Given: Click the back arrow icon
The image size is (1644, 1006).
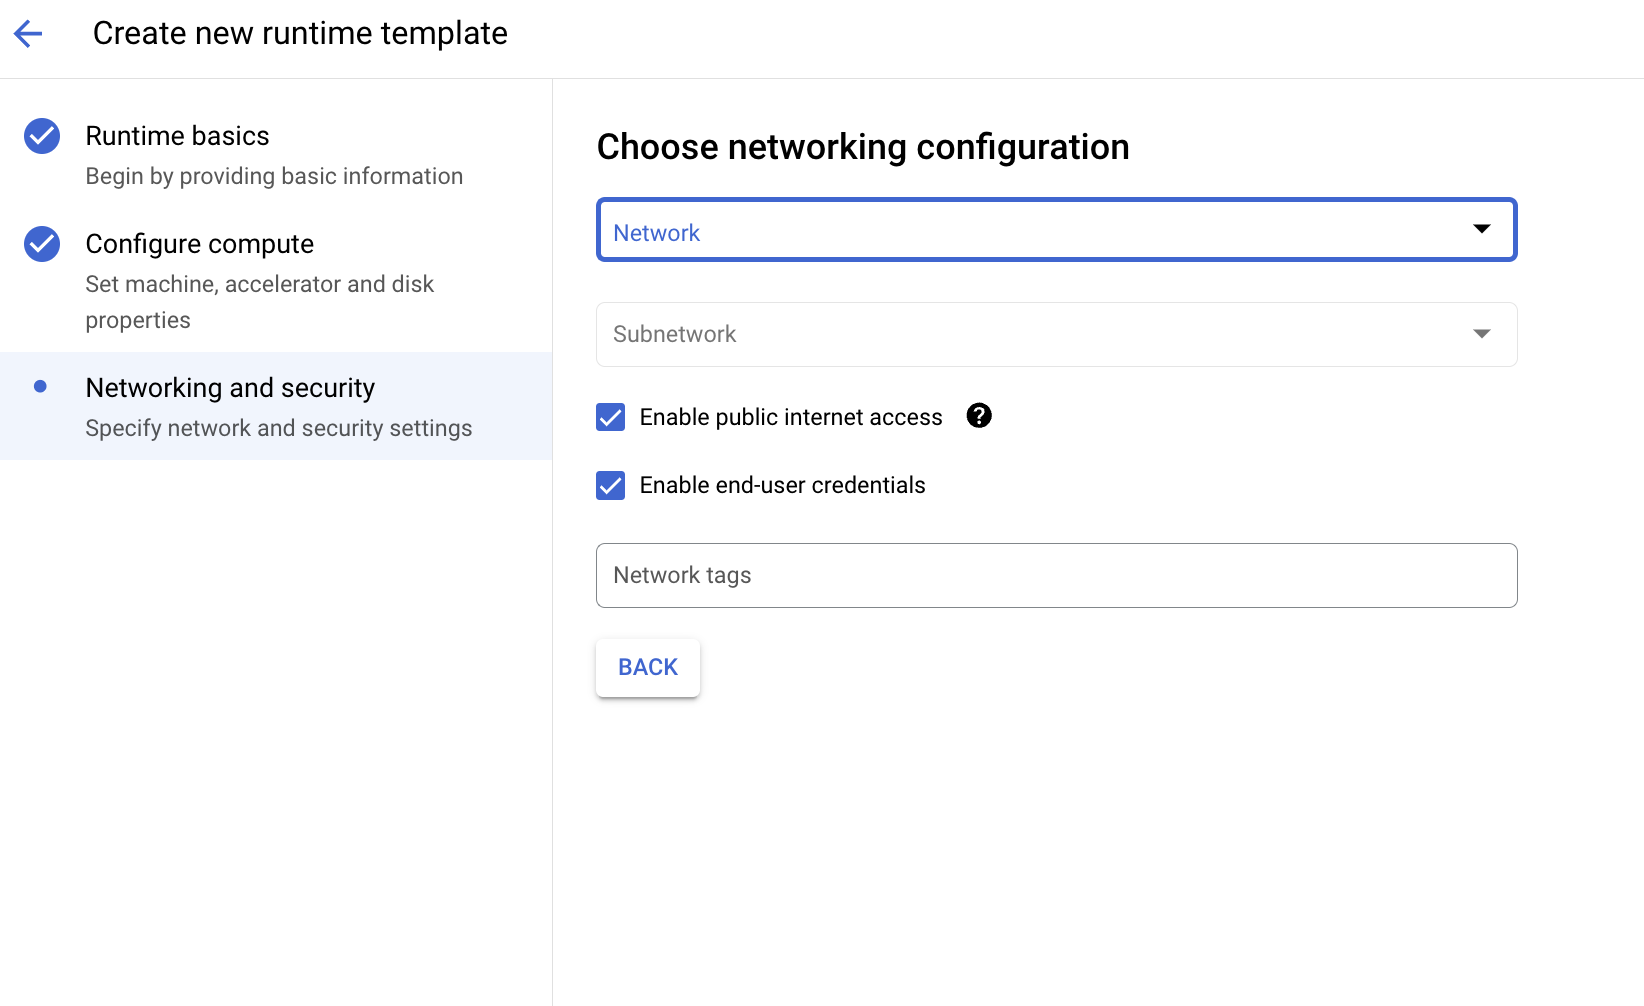Looking at the screenshot, I should click(28, 33).
